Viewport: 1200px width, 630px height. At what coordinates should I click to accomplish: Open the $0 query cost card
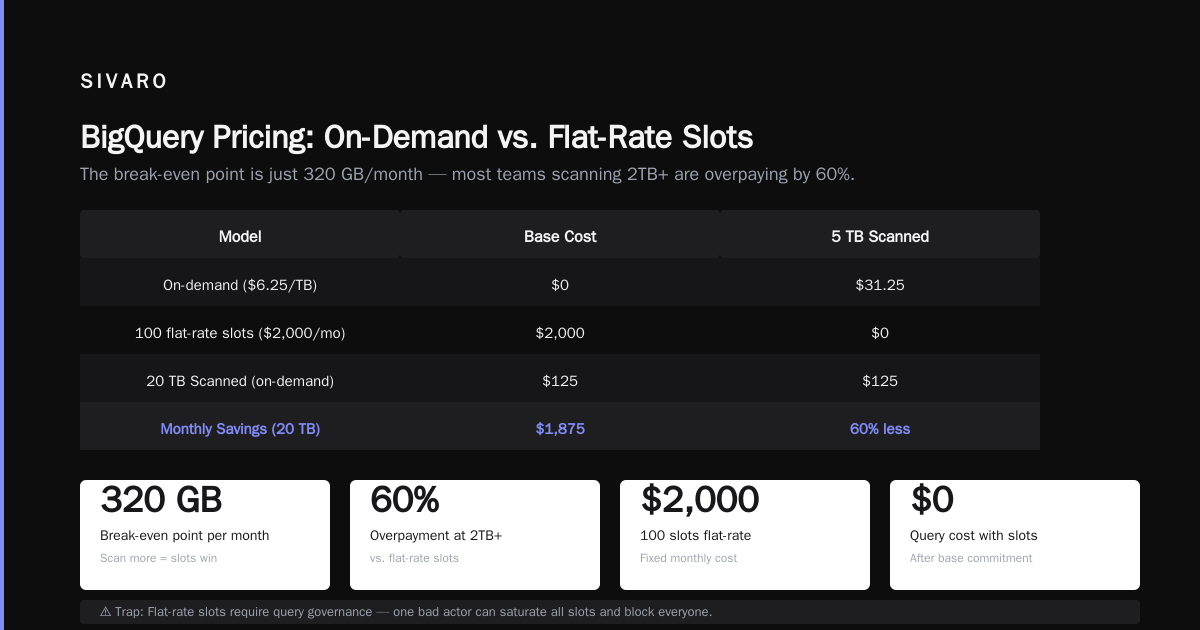[1015, 535]
